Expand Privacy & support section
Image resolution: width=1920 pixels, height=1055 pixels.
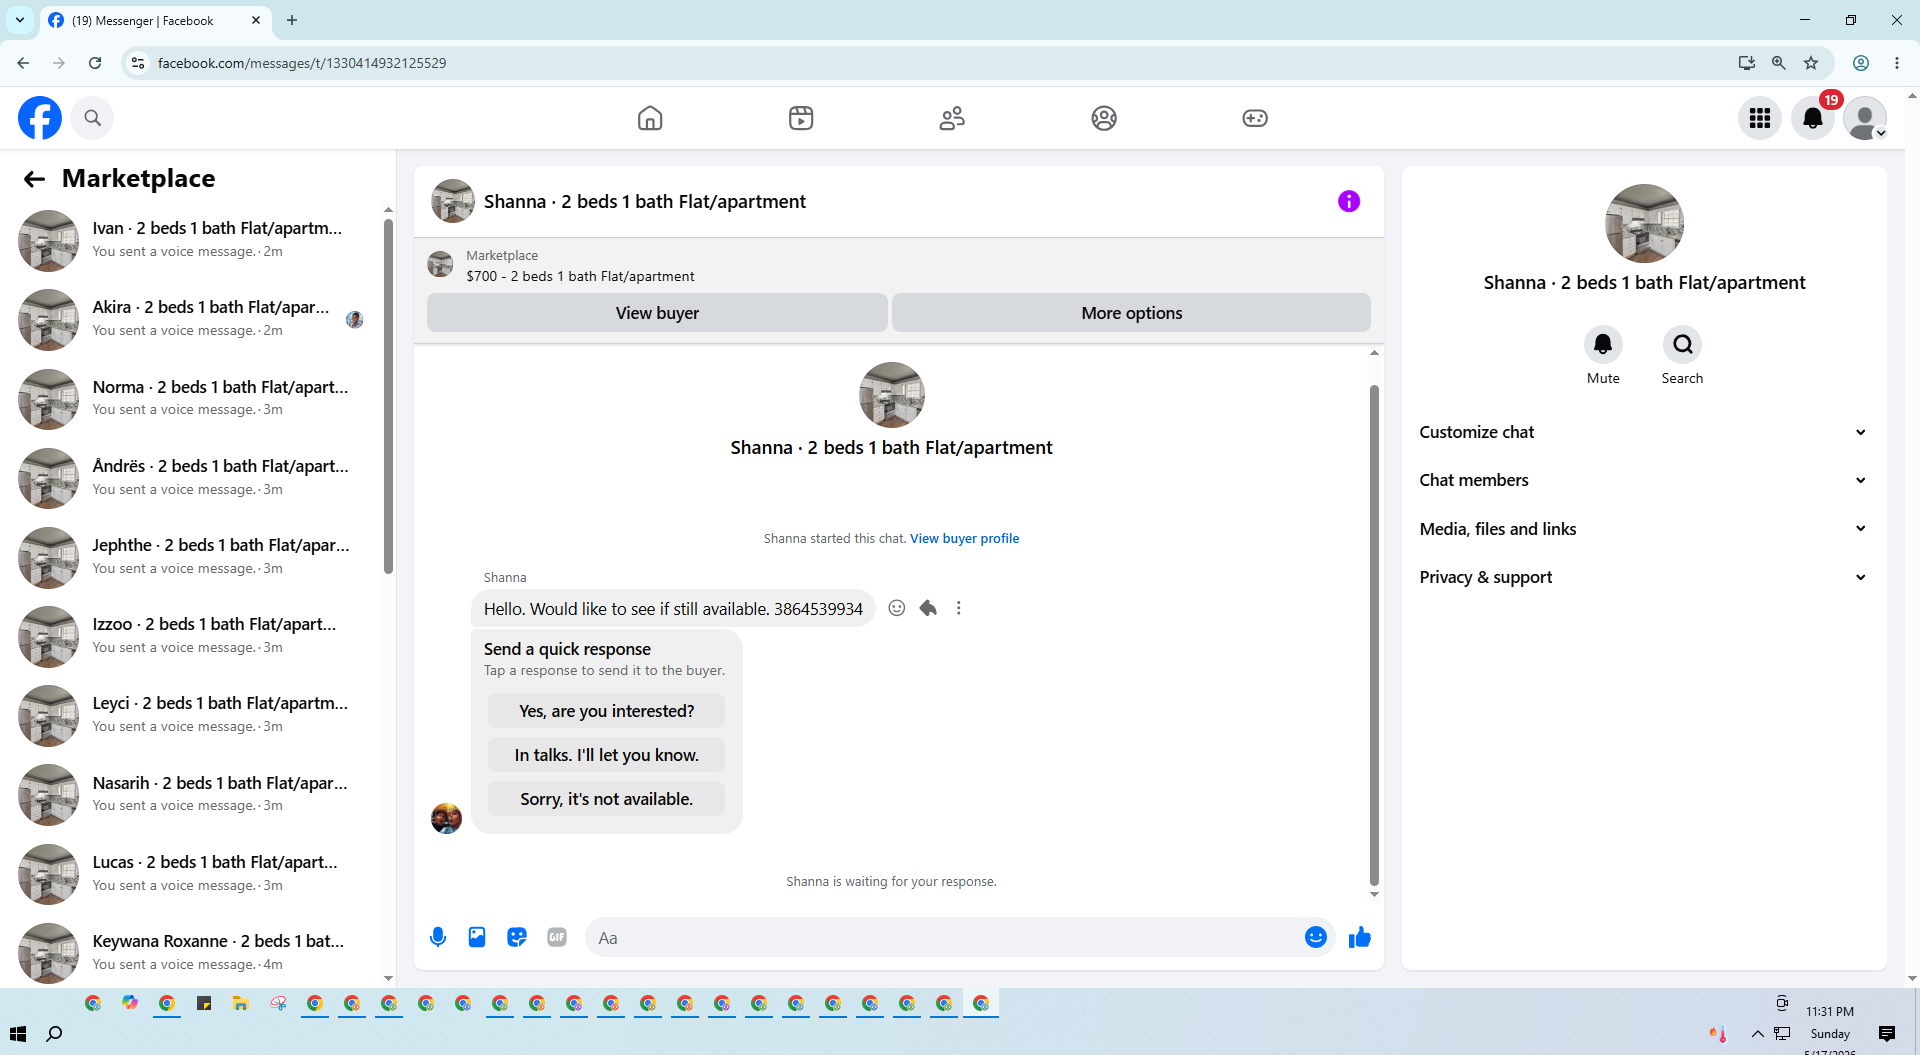coord(1644,577)
